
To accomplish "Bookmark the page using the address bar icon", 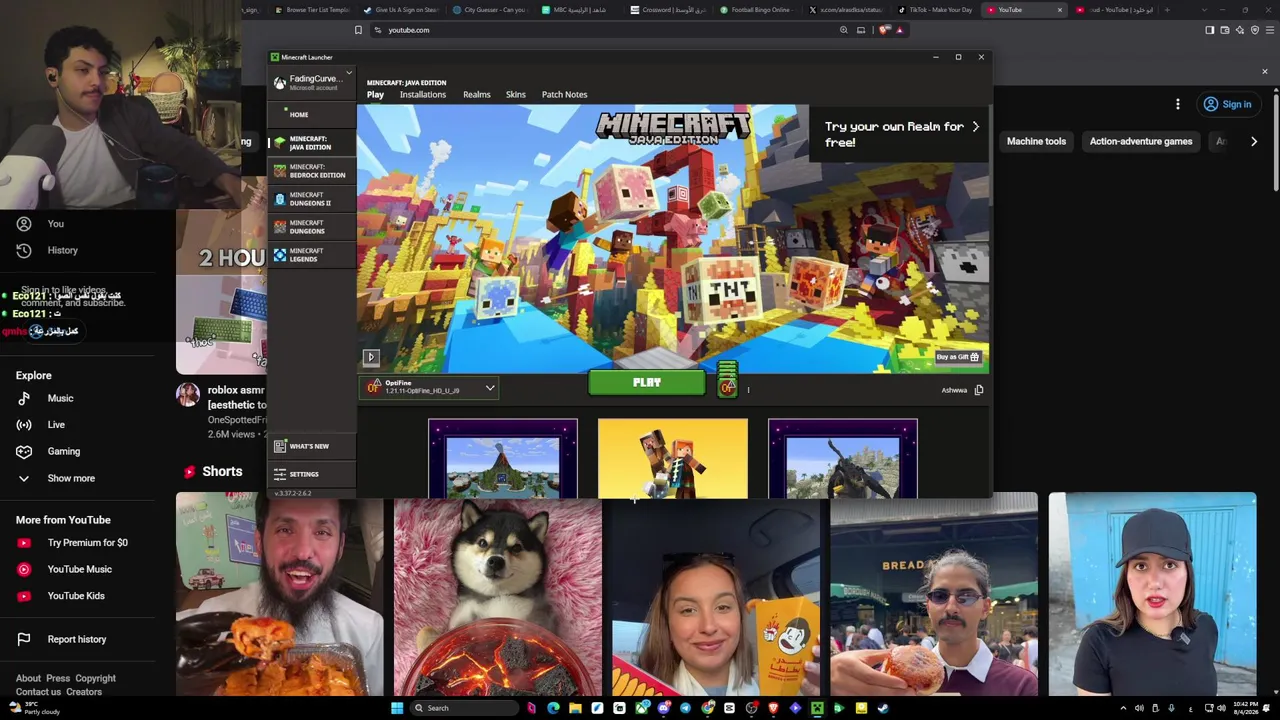I will pyautogui.click(x=358, y=30).
